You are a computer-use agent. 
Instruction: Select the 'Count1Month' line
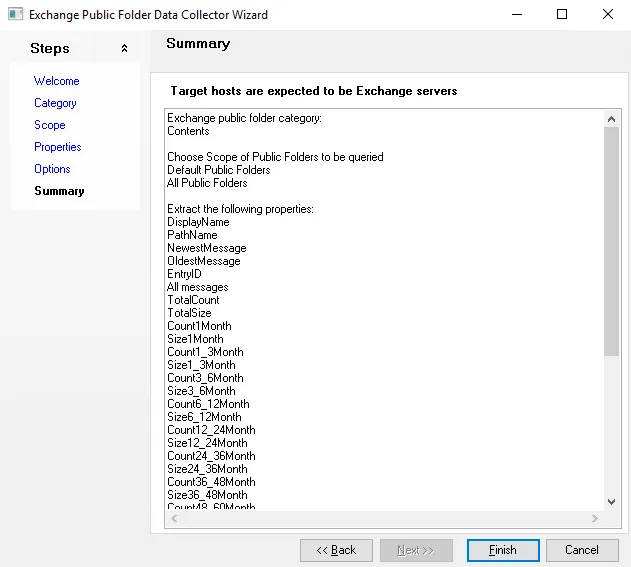pos(199,326)
